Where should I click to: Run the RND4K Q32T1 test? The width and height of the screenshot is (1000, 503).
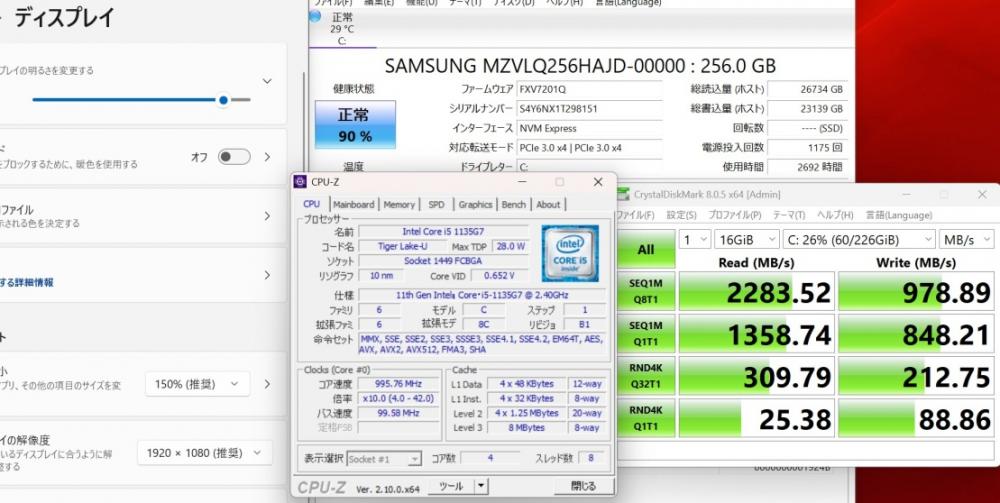click(x=646, y=376)
